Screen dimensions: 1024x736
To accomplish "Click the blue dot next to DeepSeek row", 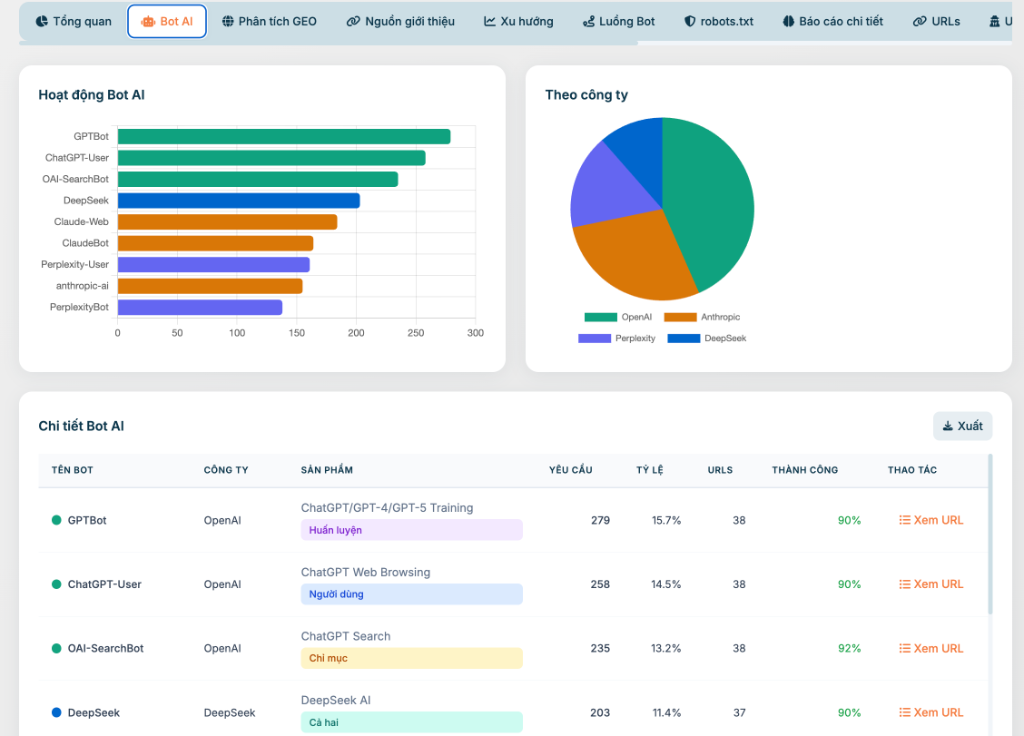I will [x=56, y=712].
